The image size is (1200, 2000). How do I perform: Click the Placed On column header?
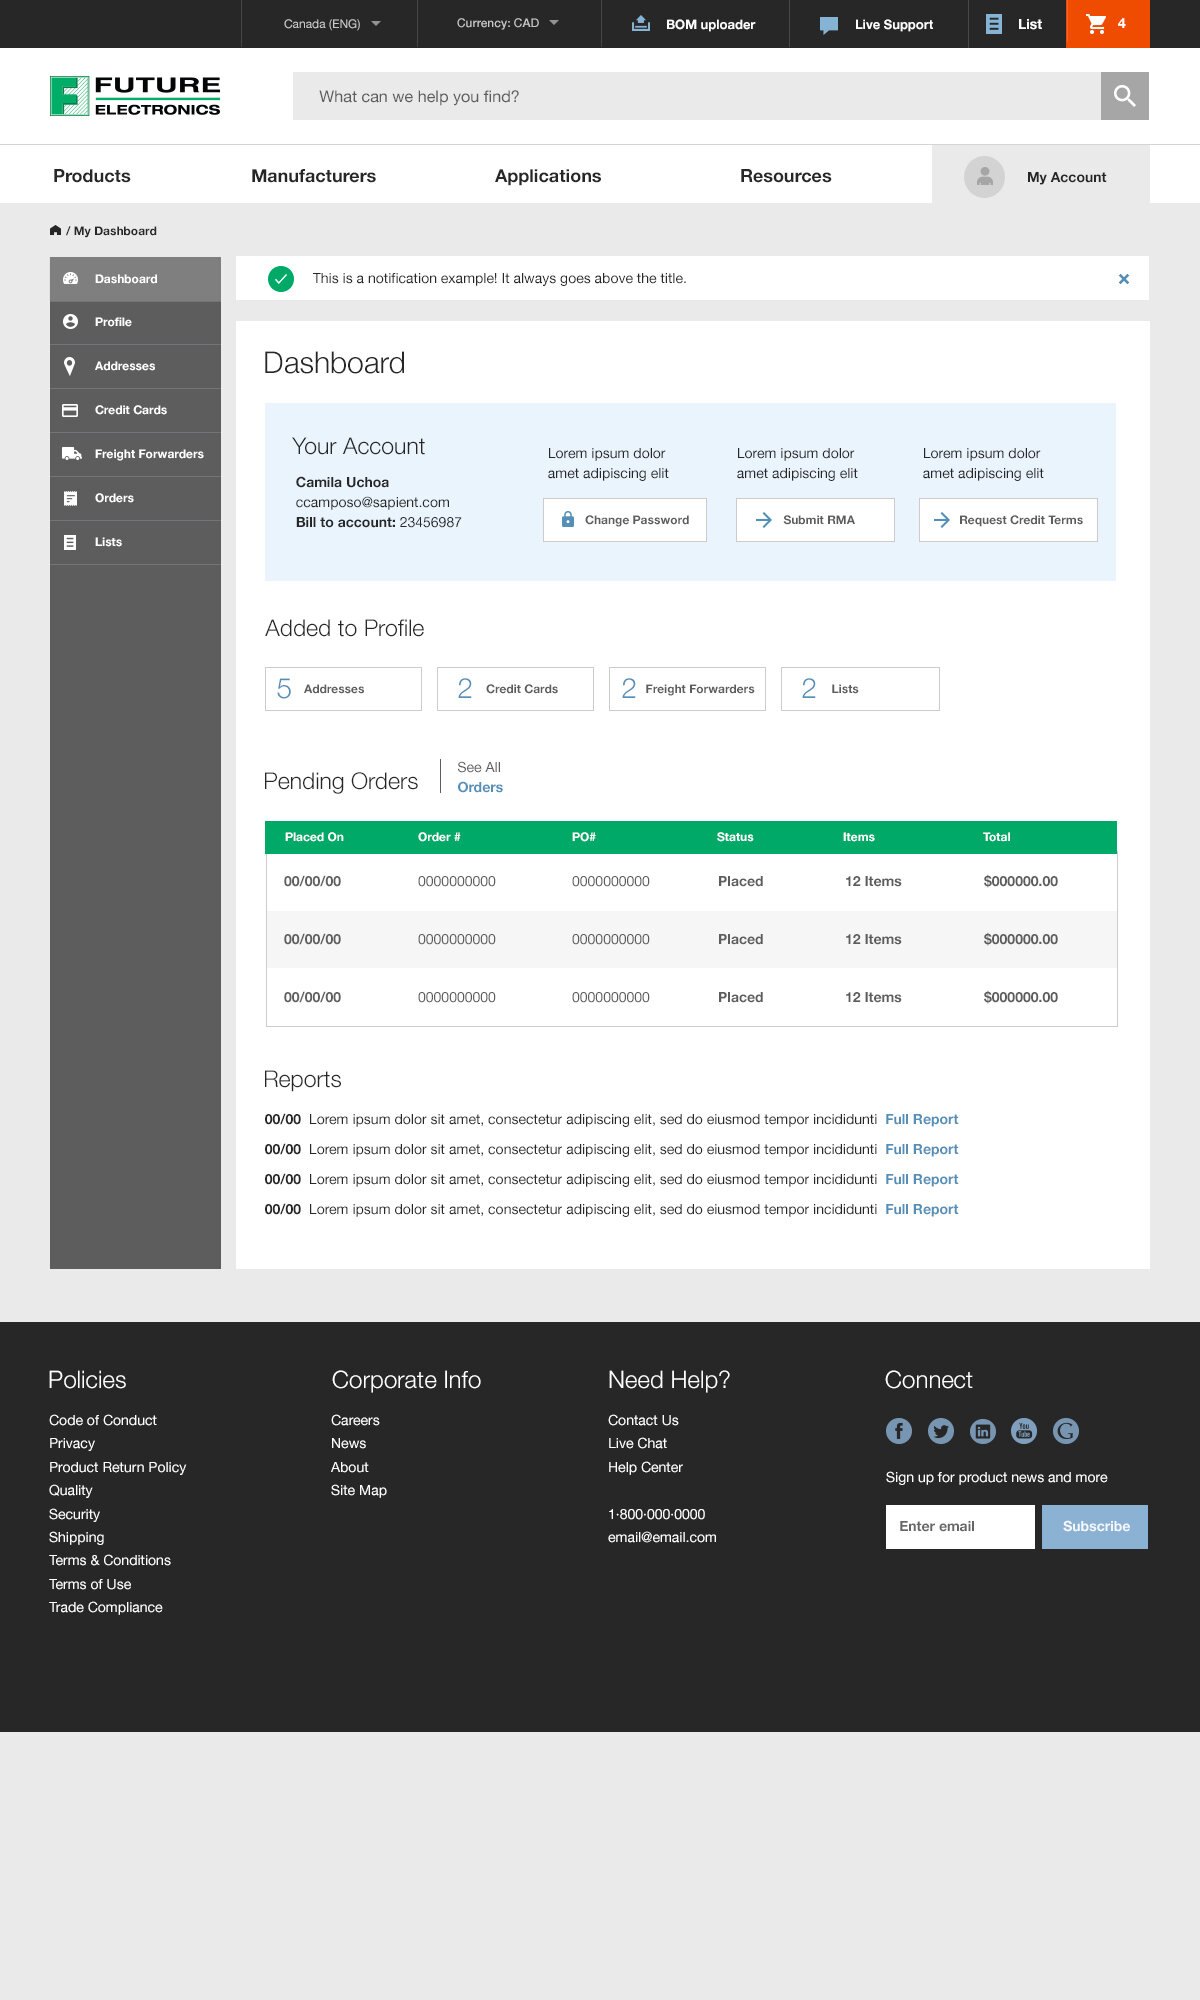point(314,837)
